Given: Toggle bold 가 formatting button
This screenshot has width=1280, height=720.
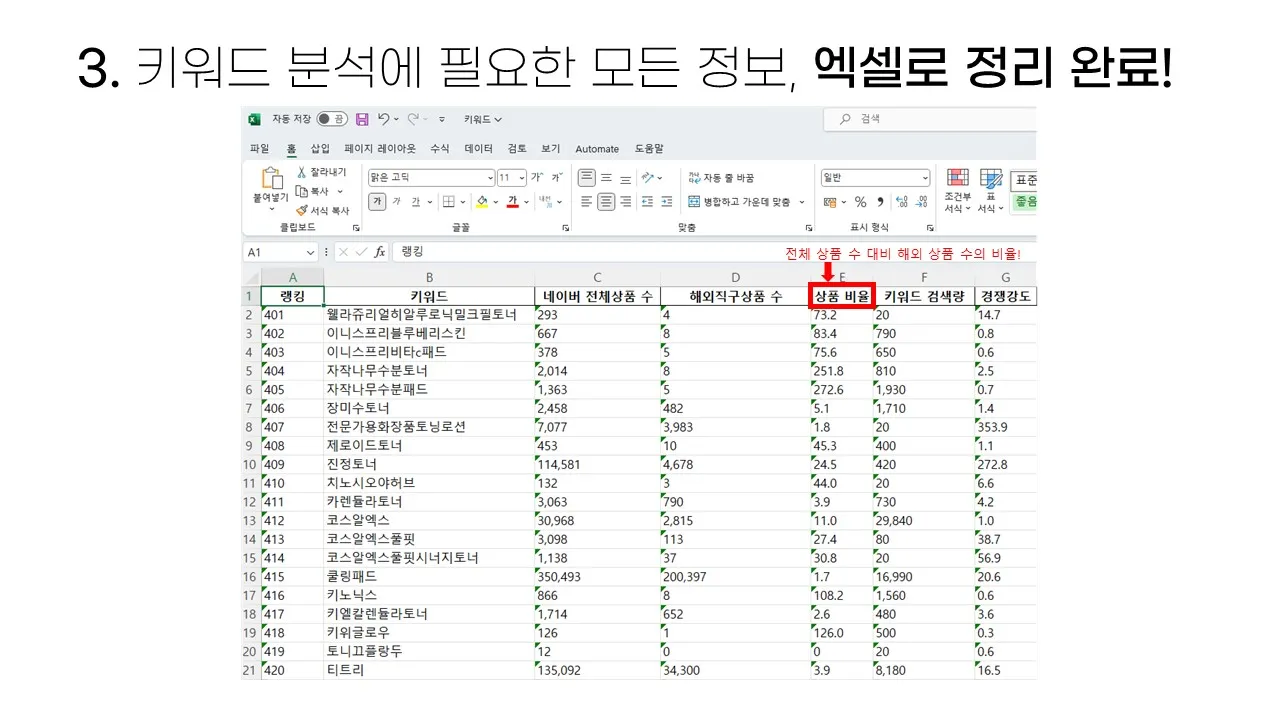Looking at the screenshot, I should tap(377, 202).
